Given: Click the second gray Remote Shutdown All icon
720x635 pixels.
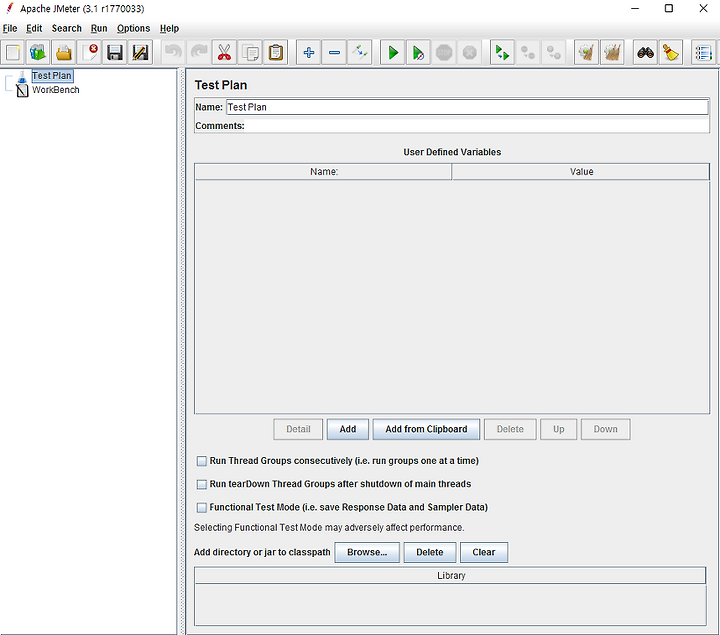Looking at the screenshot, I should tap(553, 52).
